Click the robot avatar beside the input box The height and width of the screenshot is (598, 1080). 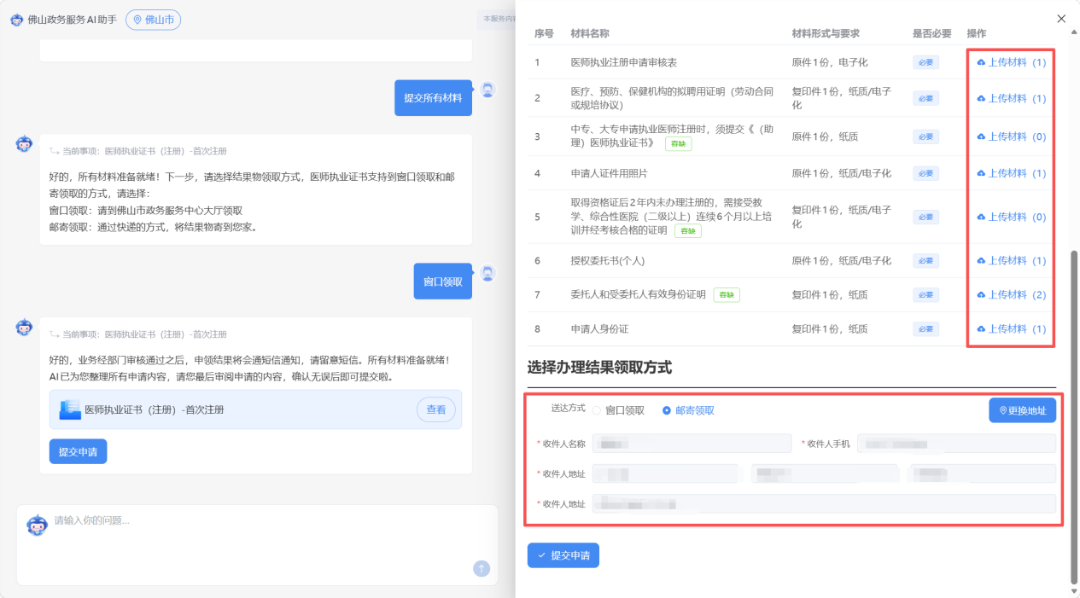37,525
